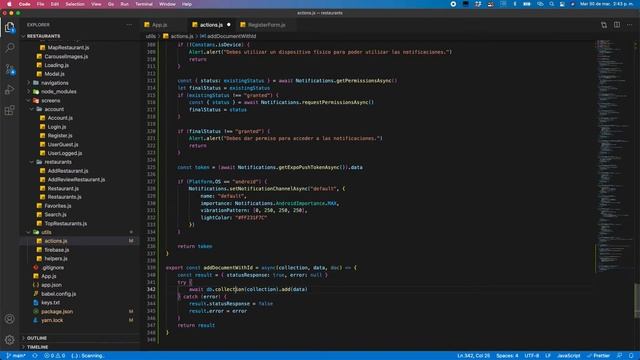The height and width of the screenshot is (360, 640).
Task: Open babel.config.js in the explorer
Action: [x=58, y=294]
